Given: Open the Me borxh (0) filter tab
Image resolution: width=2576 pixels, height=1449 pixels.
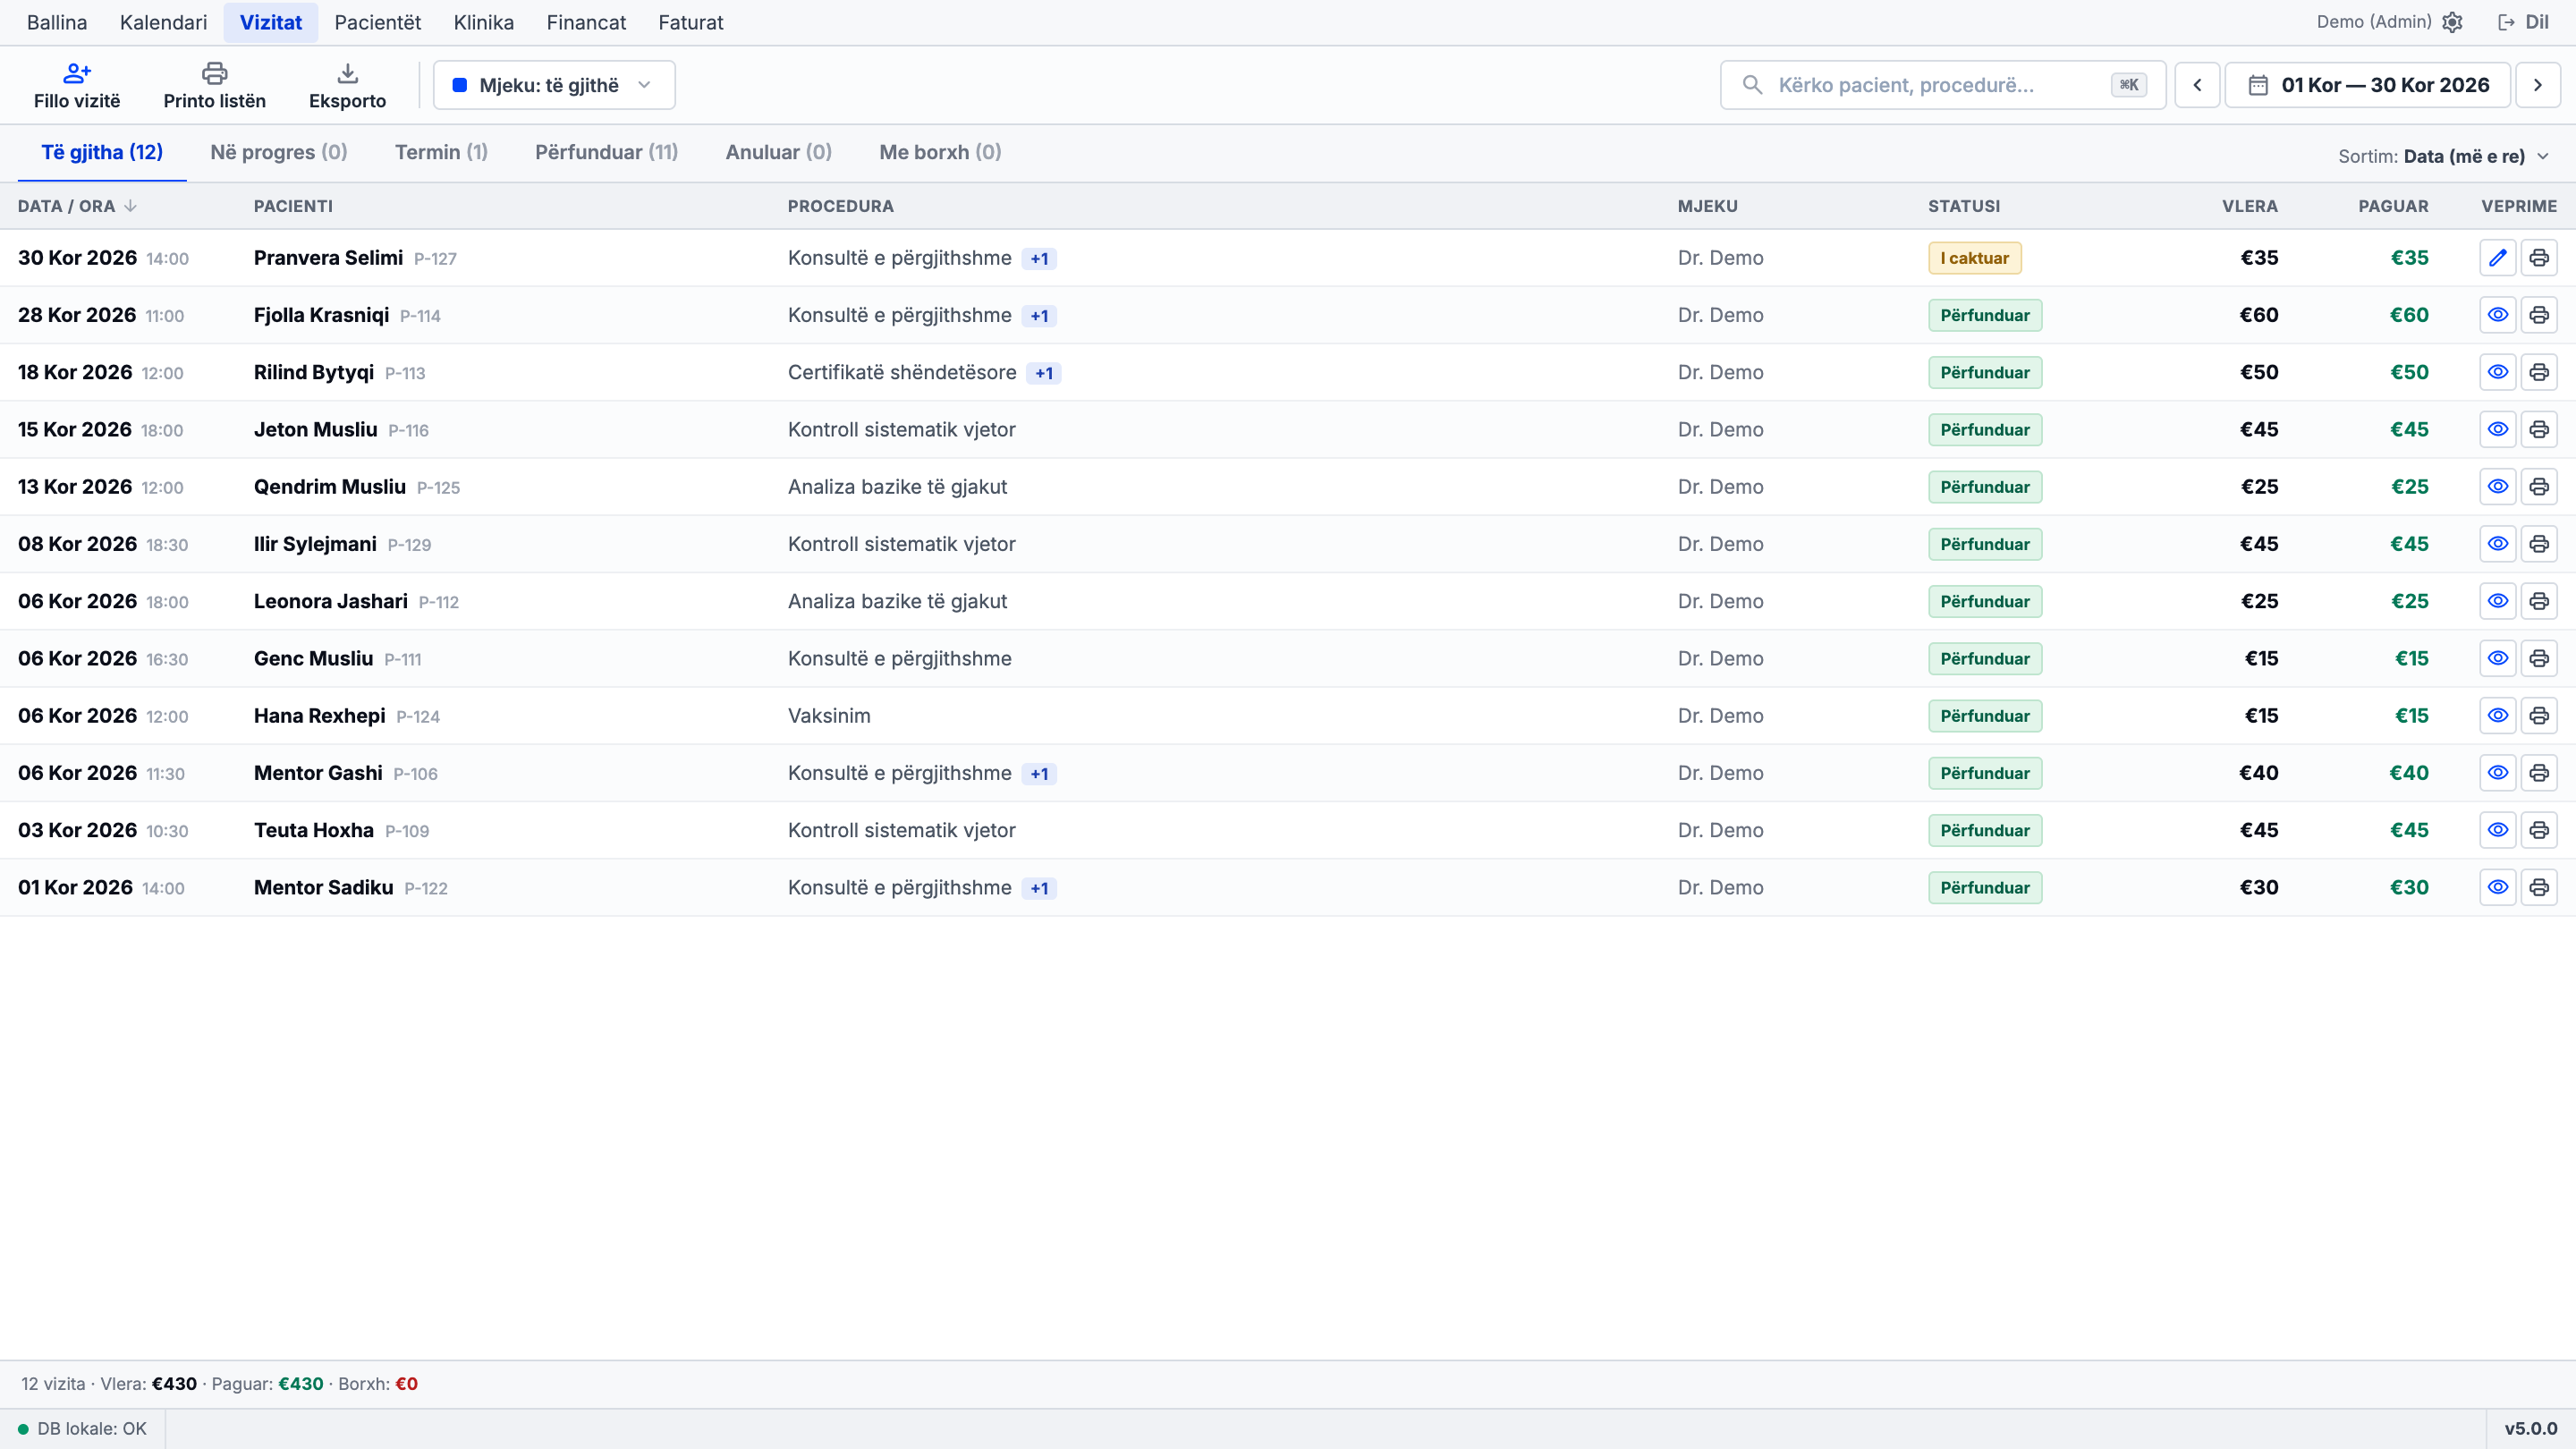Looking at the screenshot, I should tap(940, 152).
